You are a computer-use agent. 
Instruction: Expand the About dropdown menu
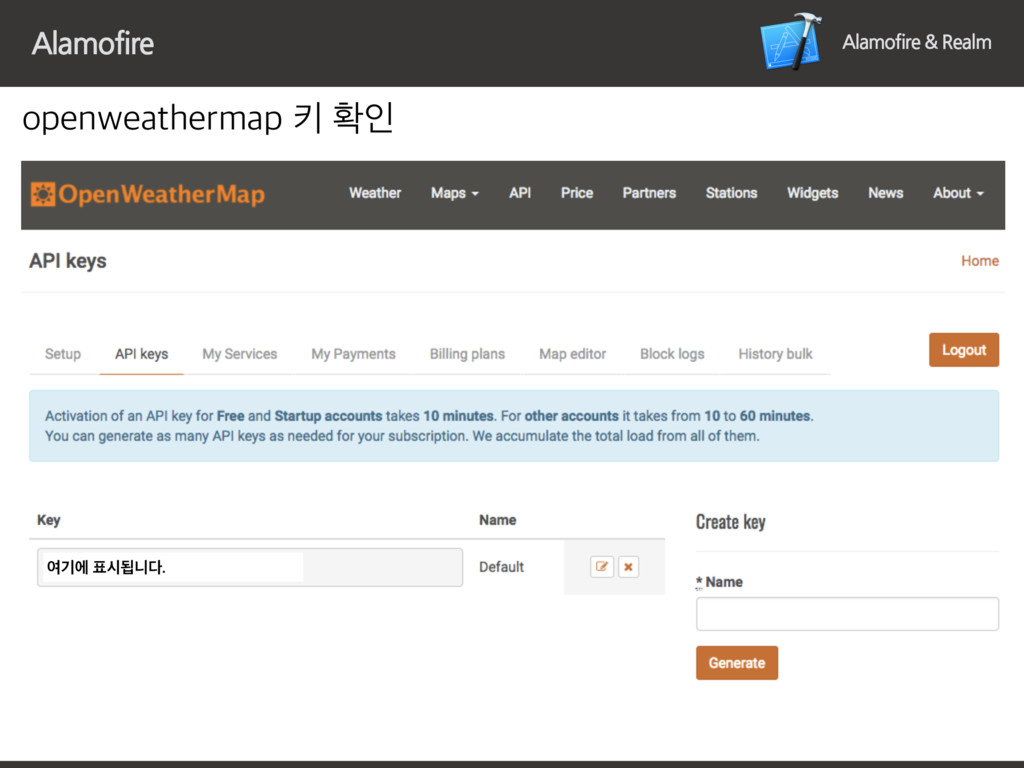(958, 193)
